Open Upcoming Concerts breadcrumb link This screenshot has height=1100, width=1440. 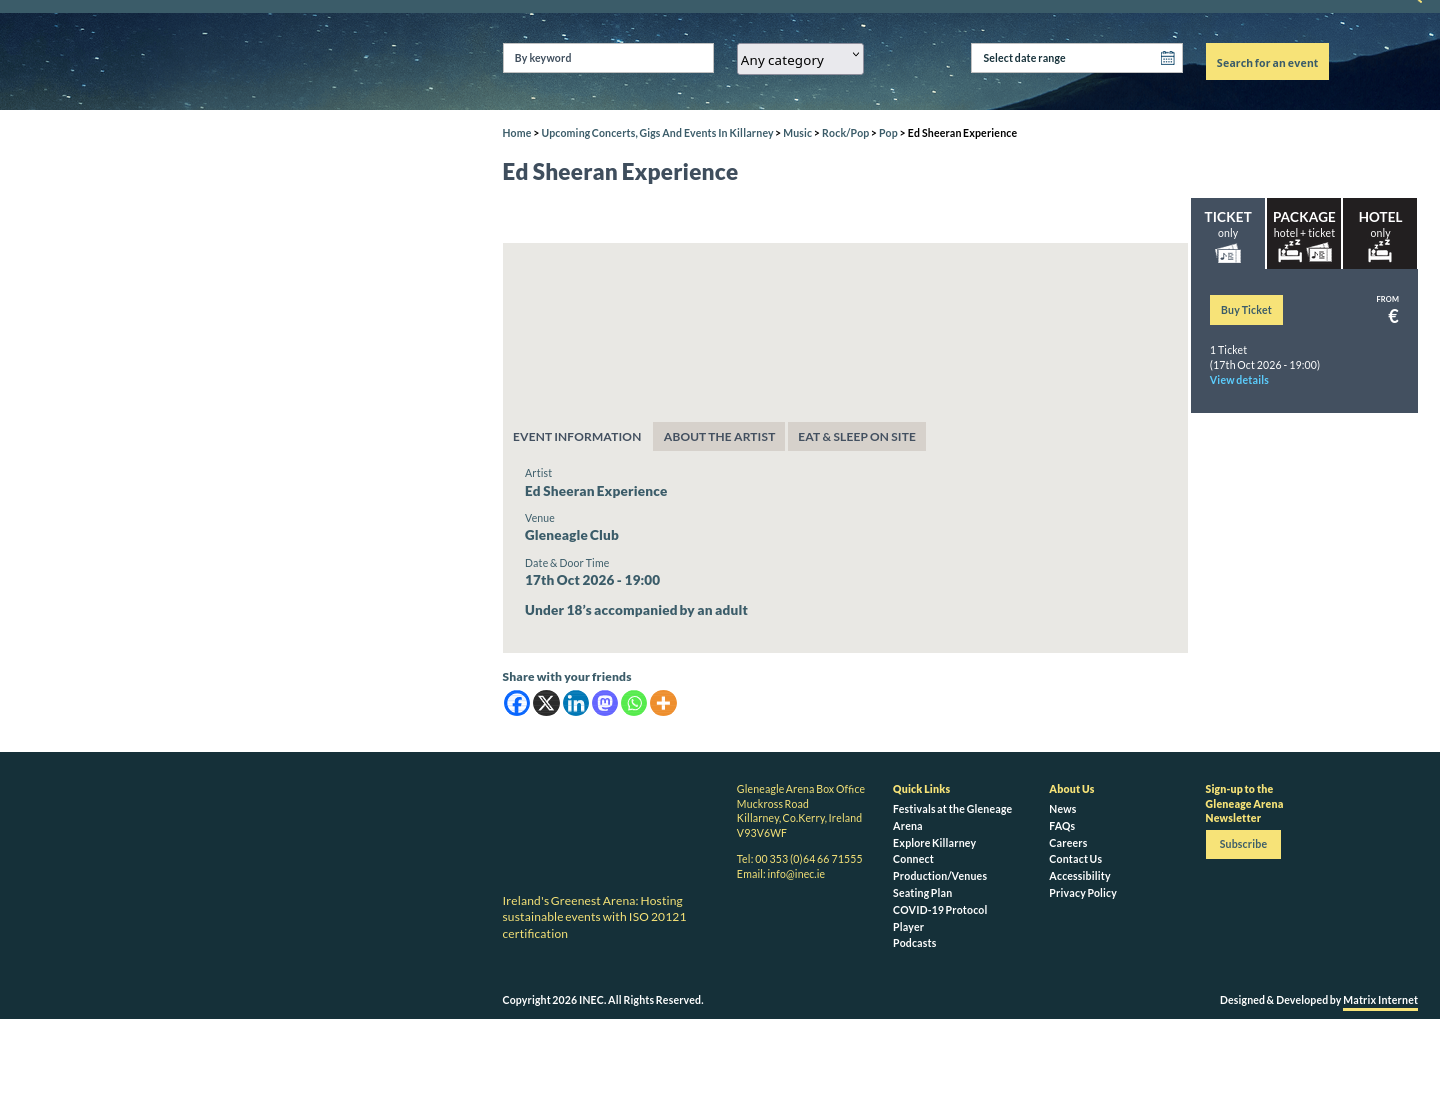(657, 133)
